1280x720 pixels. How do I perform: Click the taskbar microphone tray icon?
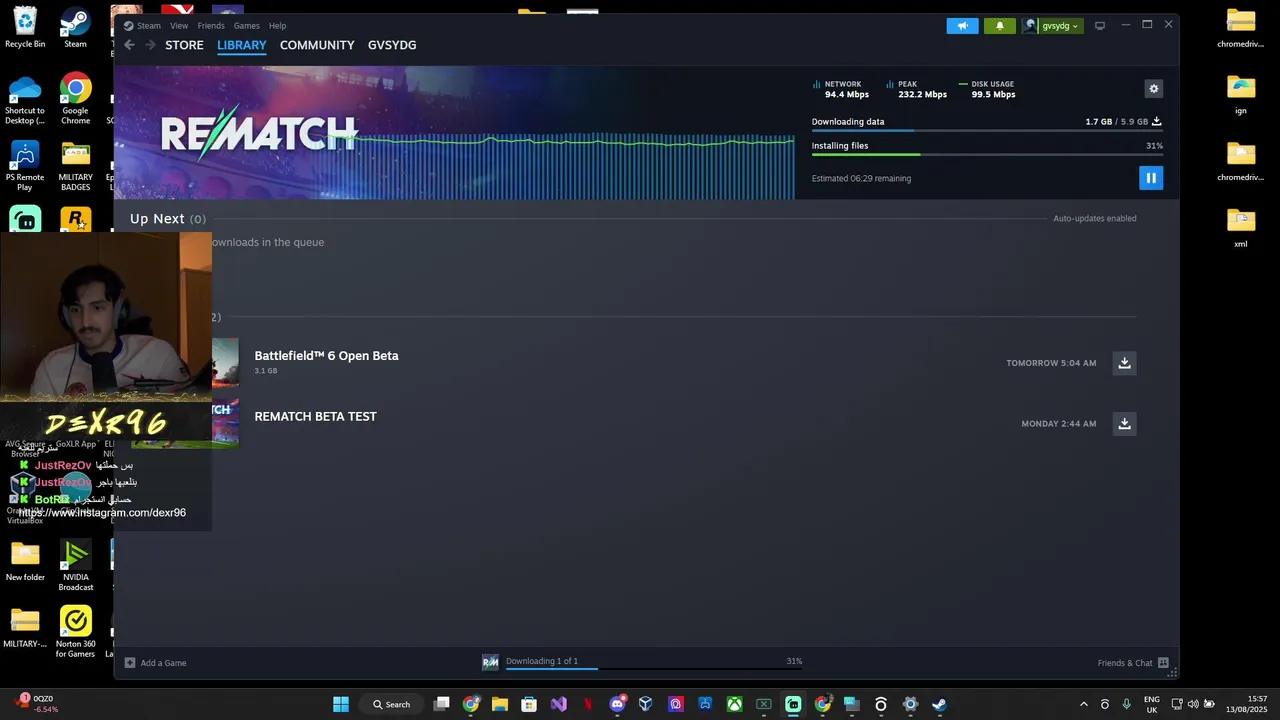(x=1127, y=704)
